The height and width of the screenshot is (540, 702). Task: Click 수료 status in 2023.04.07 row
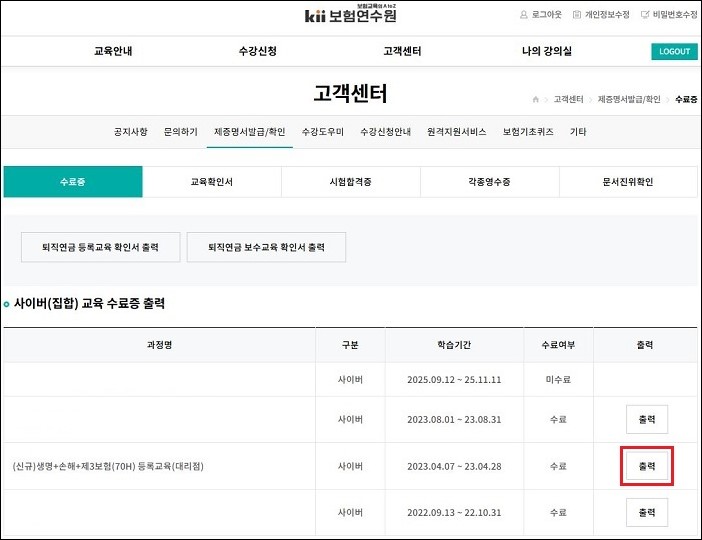click(x=558, y=467)
